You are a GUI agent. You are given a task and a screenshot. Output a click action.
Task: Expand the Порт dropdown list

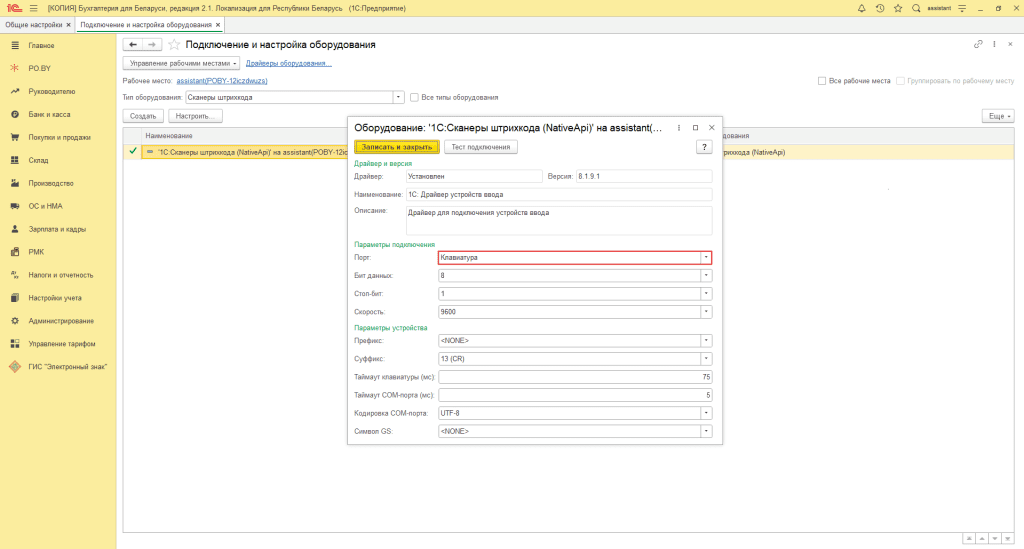coord(706,257)
